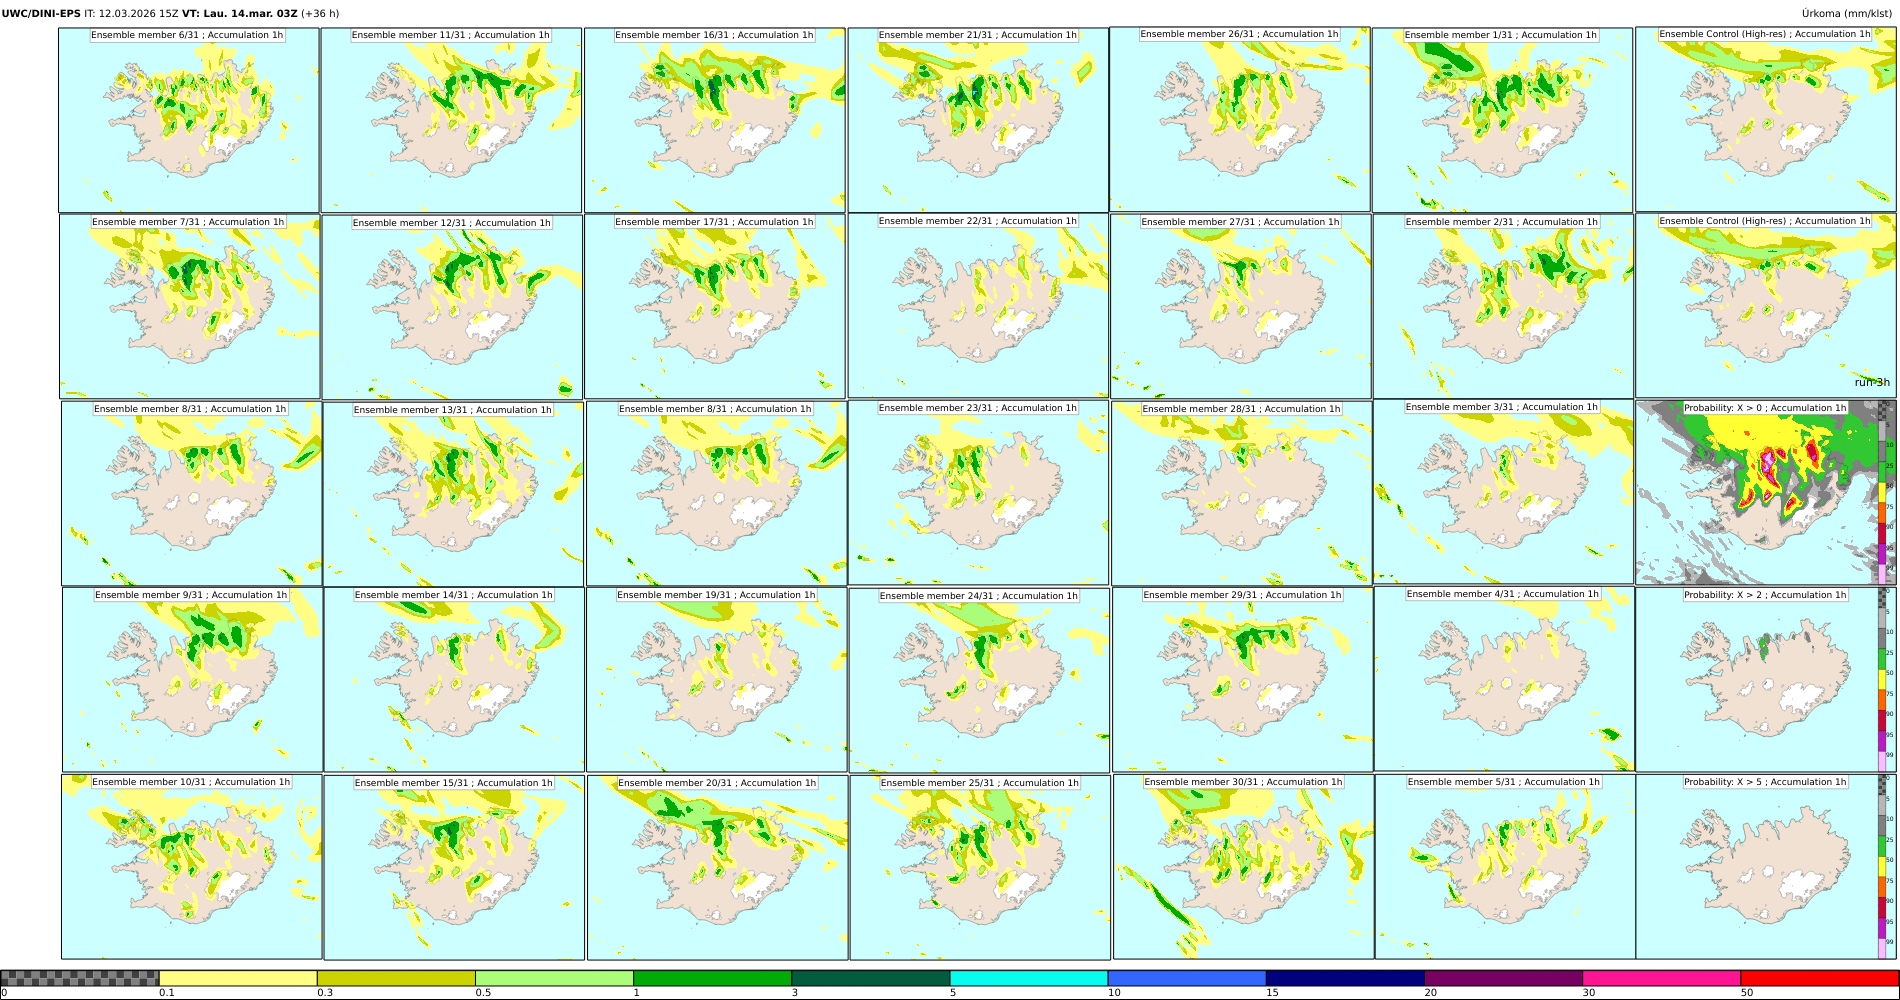View the Ensemble member 17/31 map

pos(714,307)
